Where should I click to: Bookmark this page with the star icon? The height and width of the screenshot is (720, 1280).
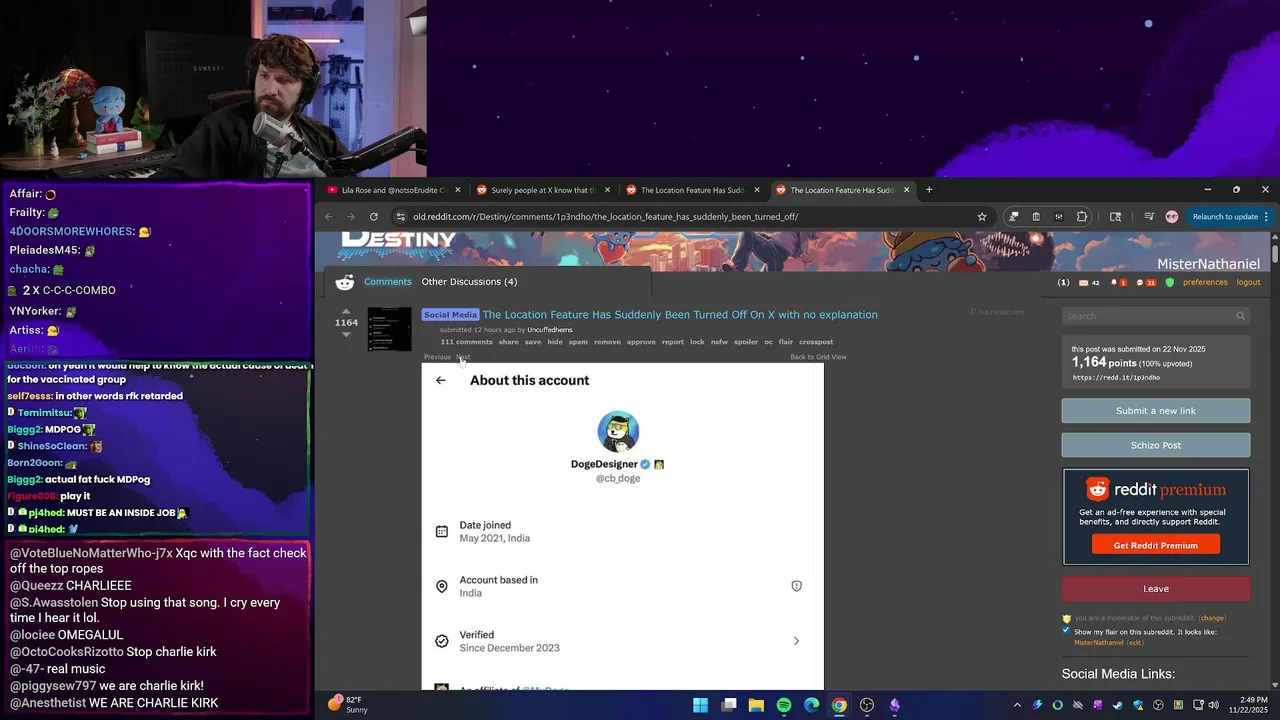[982, 217]
